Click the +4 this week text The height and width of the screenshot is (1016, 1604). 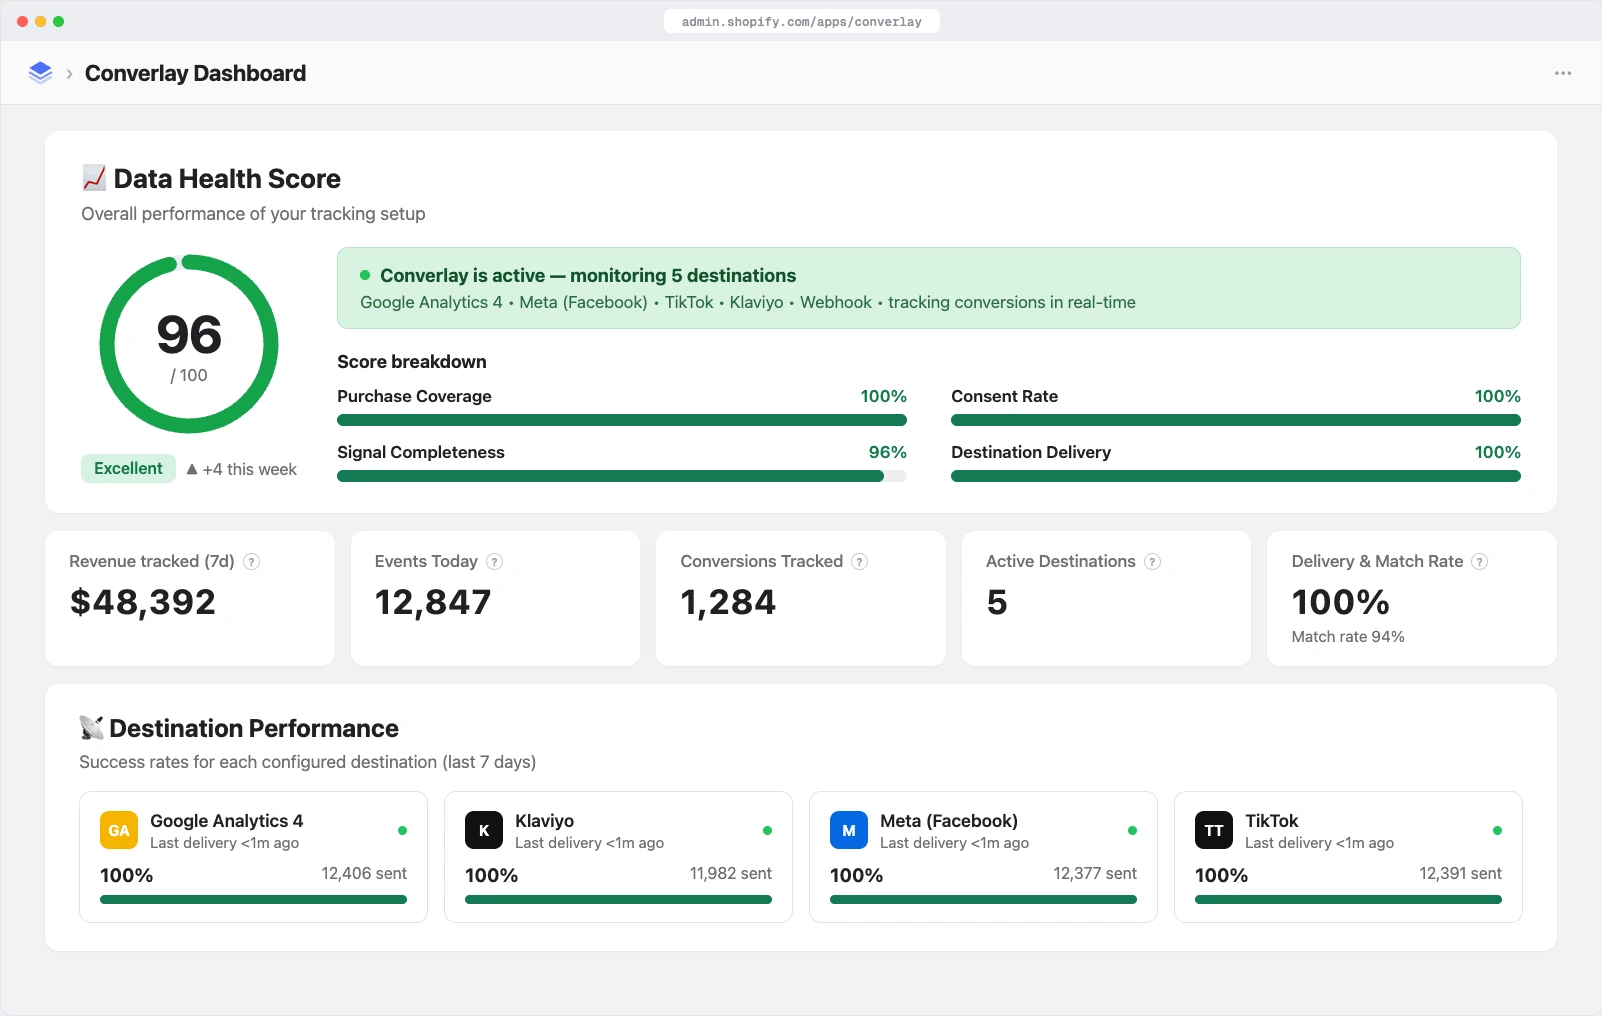click(250, 470)
